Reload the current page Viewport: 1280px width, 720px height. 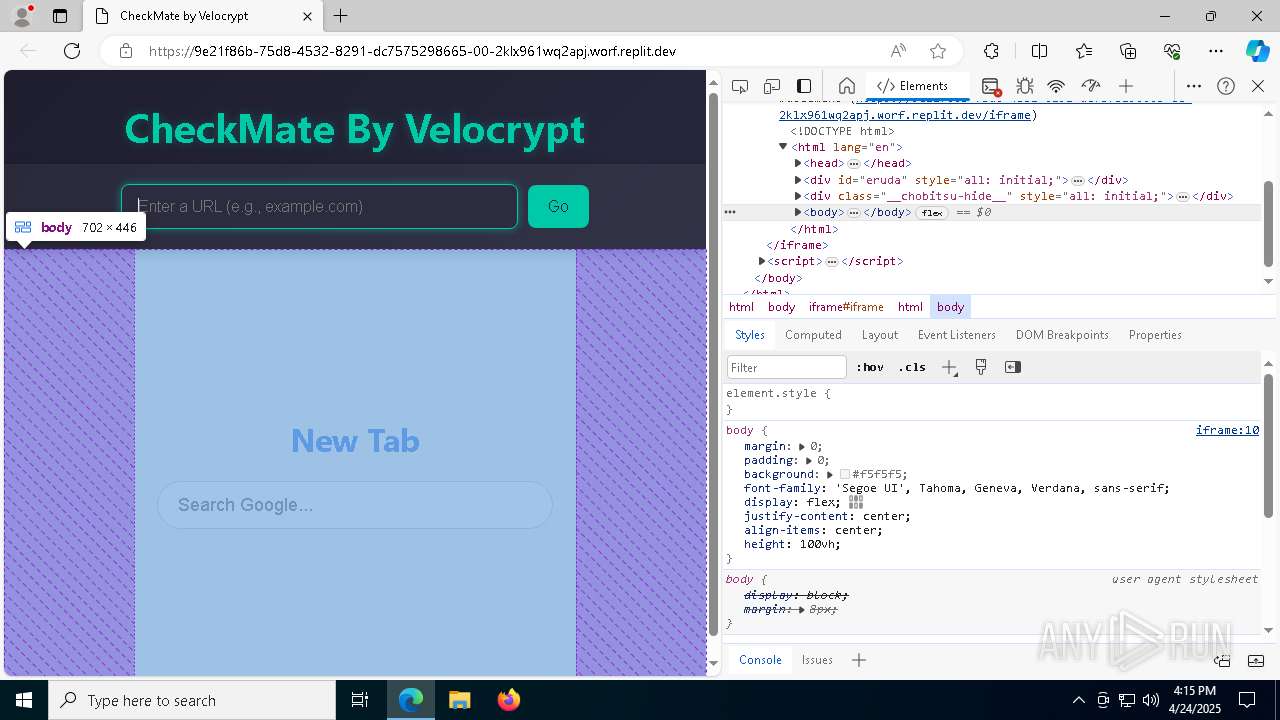[x=72, y=51]
